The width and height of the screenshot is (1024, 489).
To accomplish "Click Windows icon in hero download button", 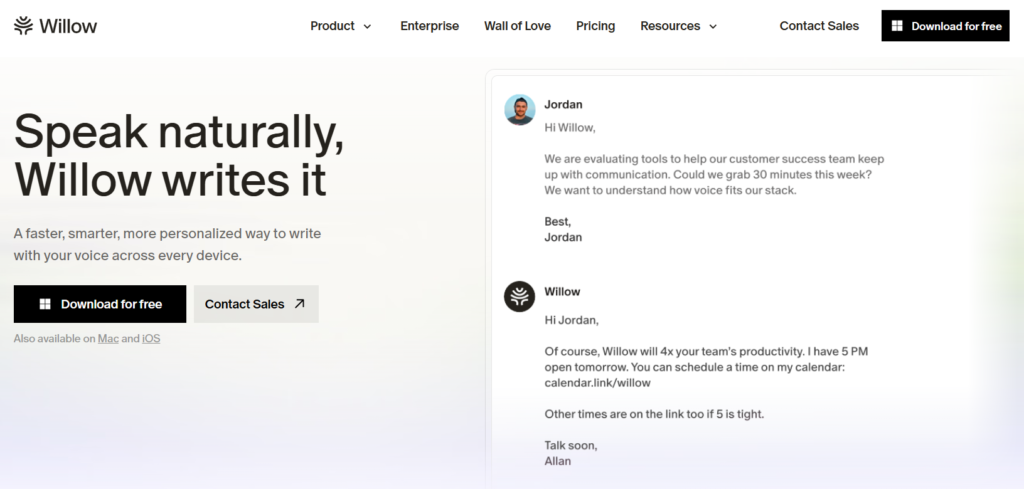I will click(x=45, y=304).
